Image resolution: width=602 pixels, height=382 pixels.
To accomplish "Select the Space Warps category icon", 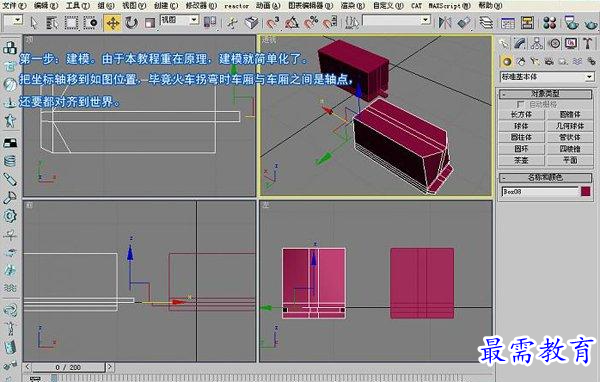I will coord(577,61).
